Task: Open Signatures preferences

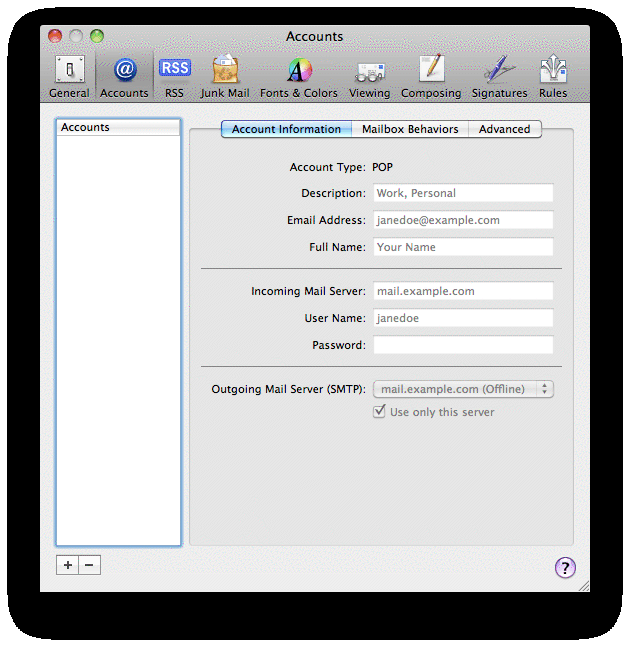Action: point(500,76)
